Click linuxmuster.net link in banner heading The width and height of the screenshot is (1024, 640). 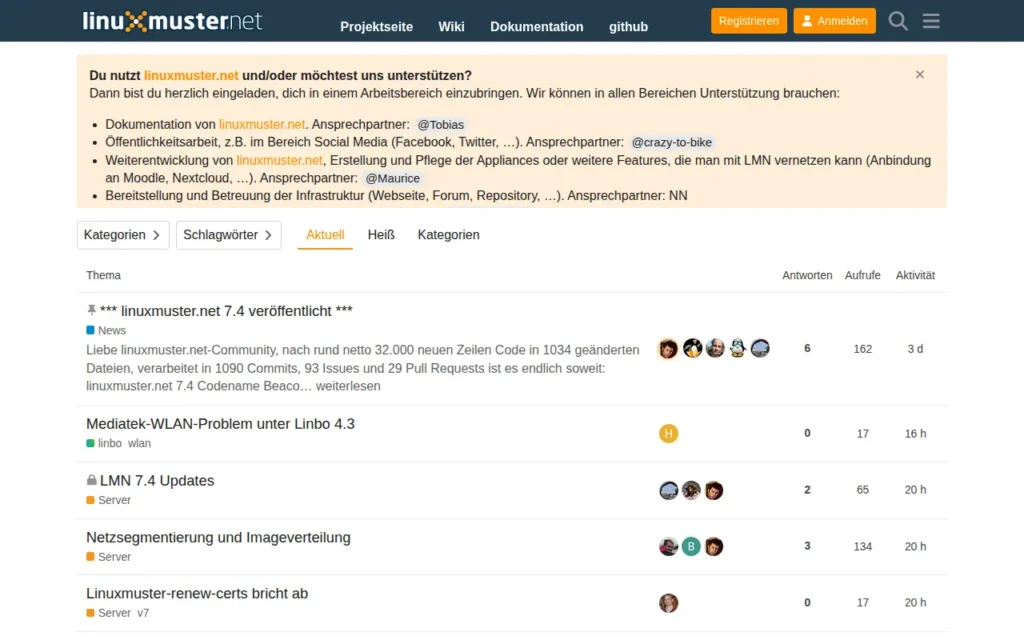coord(191,75)
